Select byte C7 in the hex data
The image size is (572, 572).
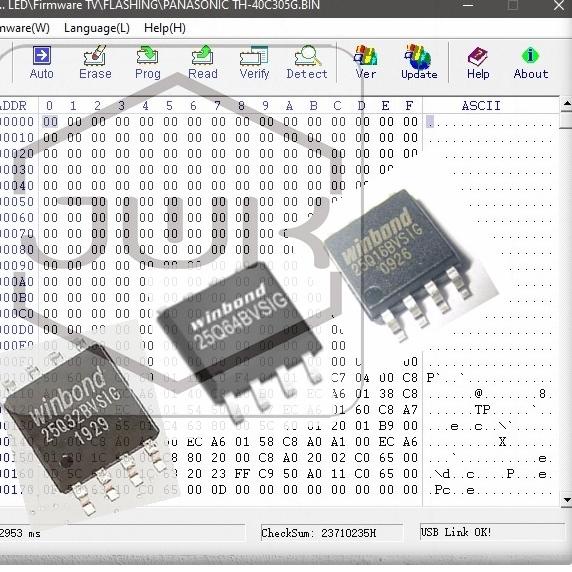click(x=338, y=378)
